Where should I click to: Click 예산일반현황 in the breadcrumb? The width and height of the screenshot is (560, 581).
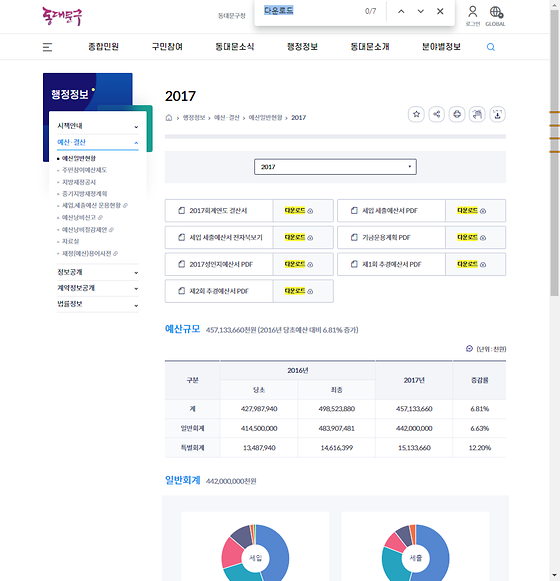[265, 117]
